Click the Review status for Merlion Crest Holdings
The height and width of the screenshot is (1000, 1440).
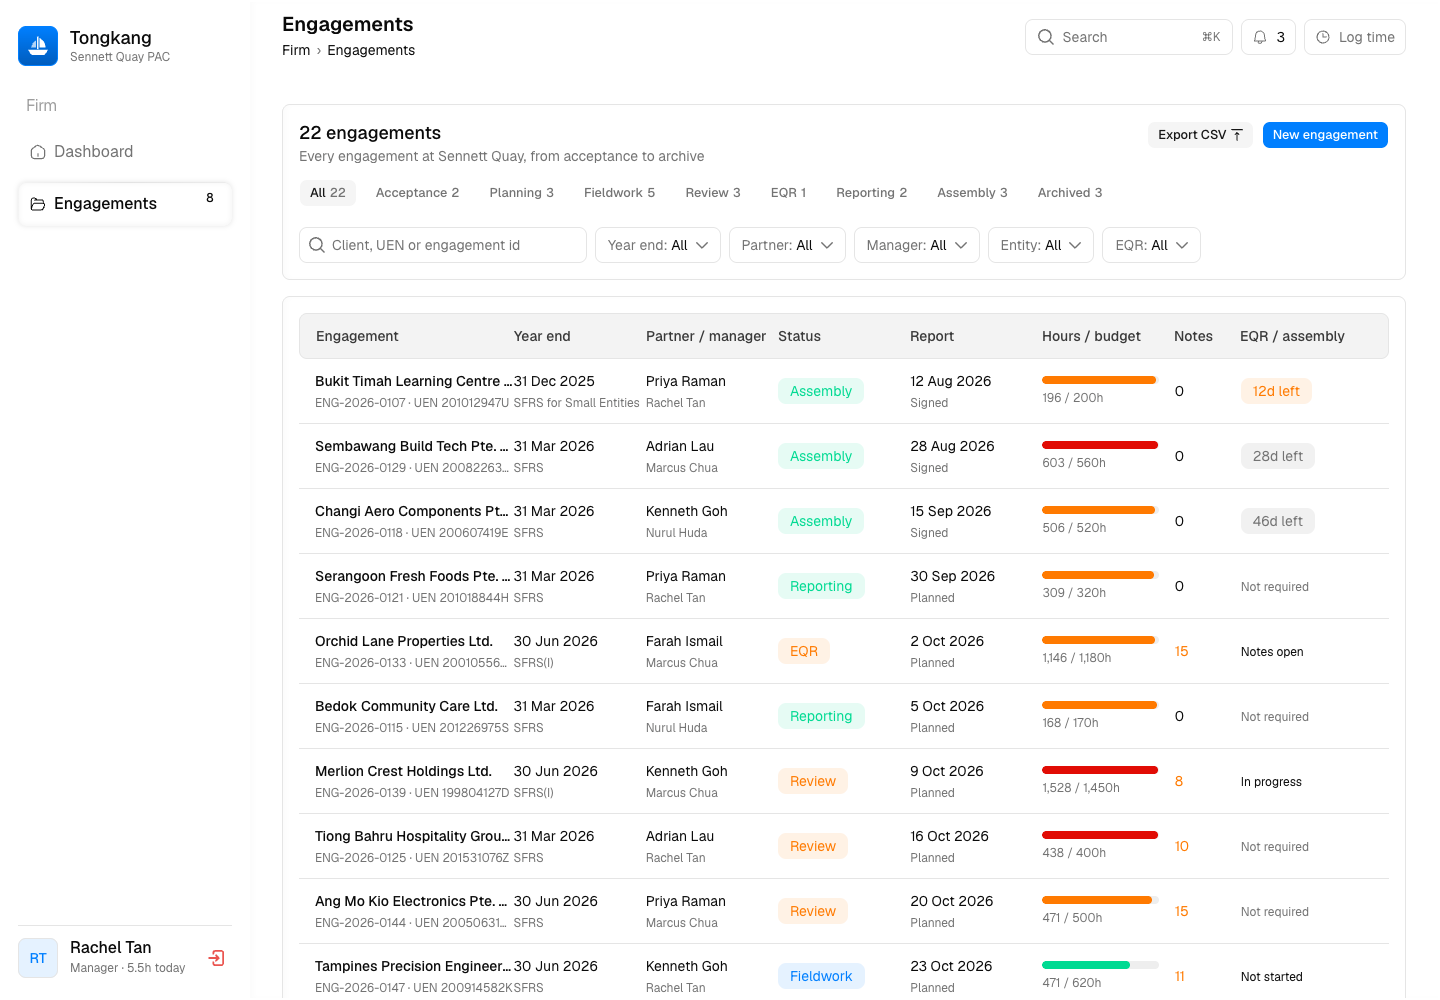click(x=813, y=781)
